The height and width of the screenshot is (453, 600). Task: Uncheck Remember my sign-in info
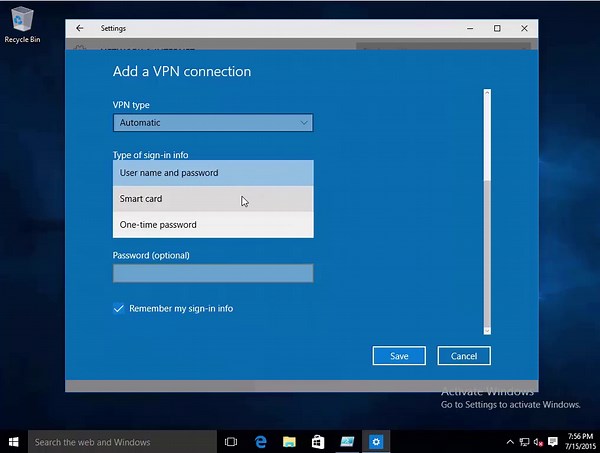(x=119, y=308)
